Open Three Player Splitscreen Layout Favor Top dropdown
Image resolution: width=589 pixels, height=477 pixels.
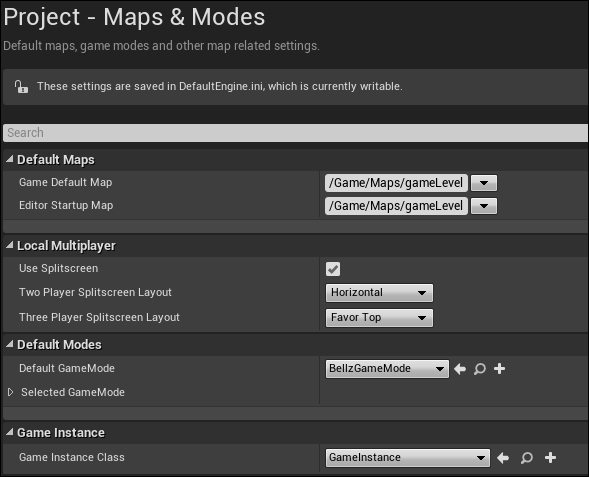pyautogui.click(x=379, y=318)
